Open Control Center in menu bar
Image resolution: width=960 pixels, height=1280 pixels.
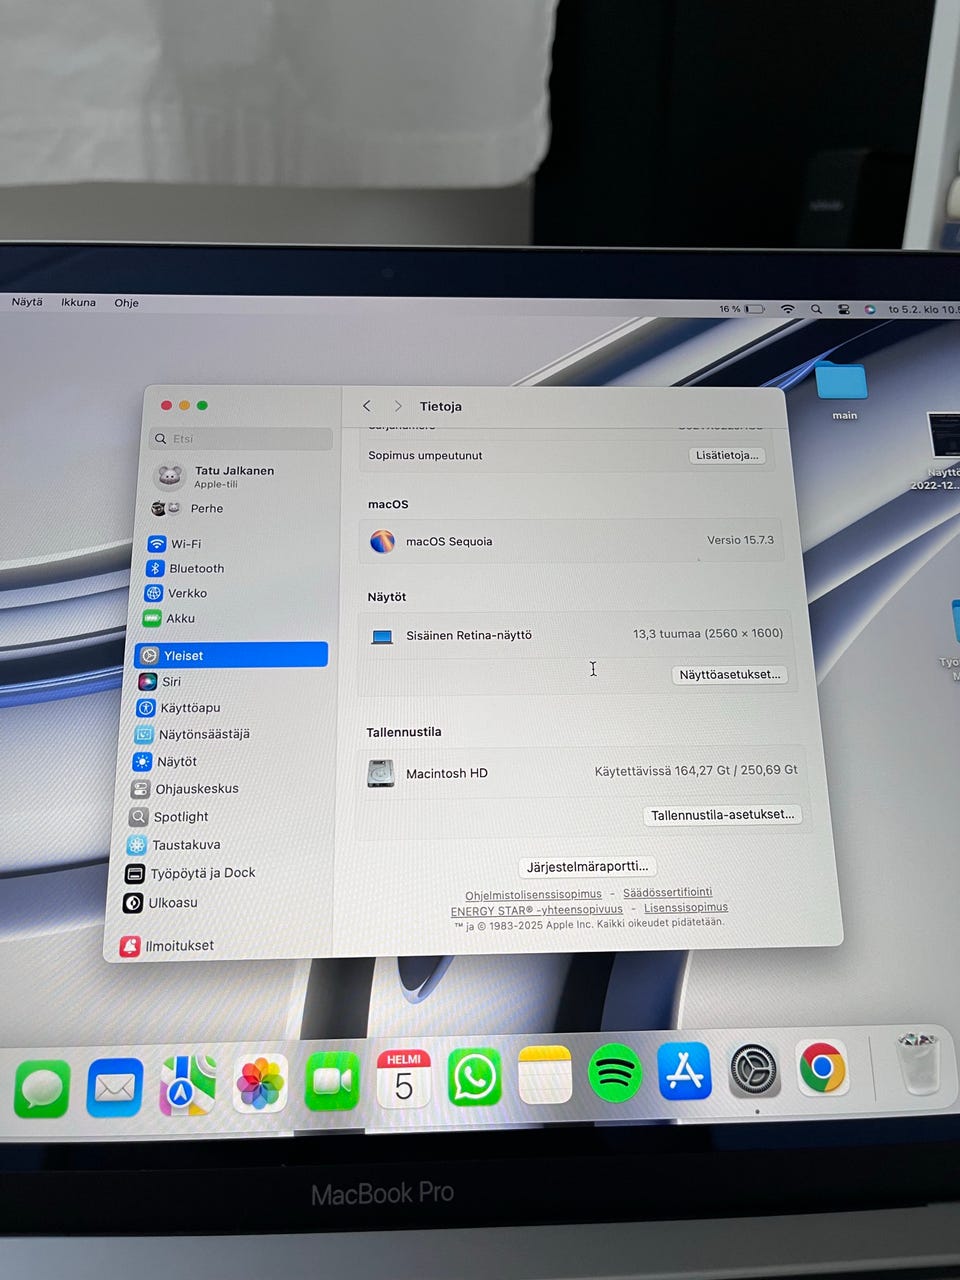coord(844,309)
